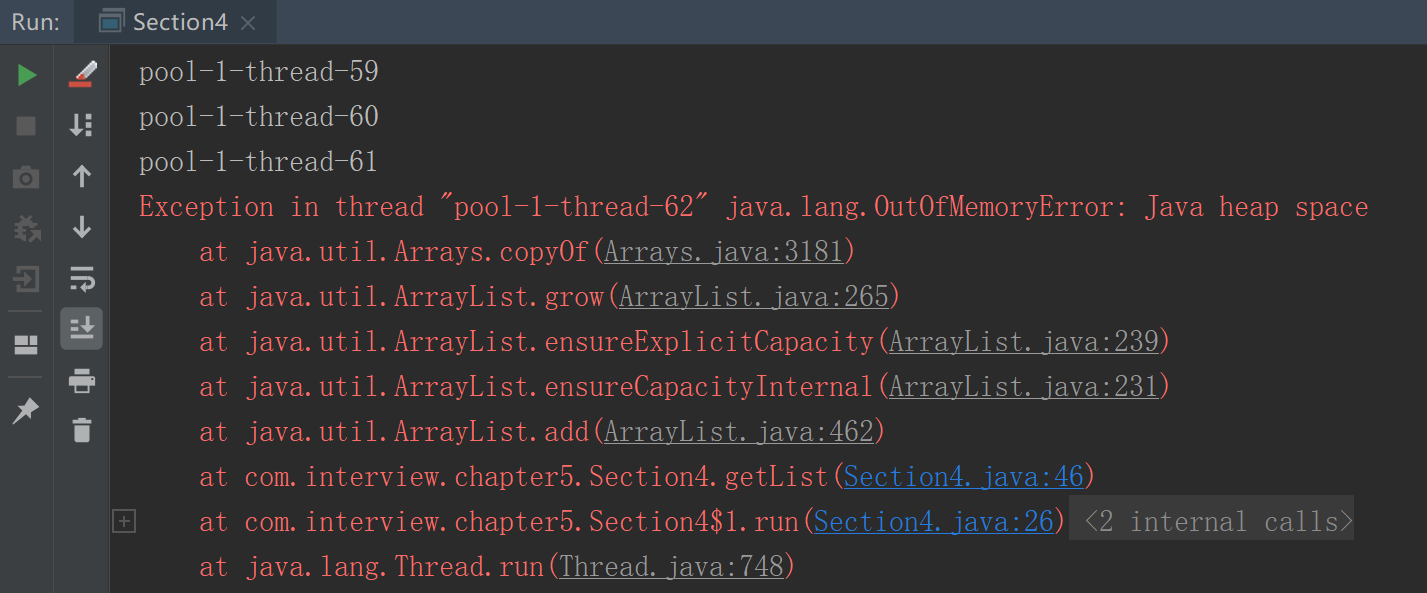Click the Stop process square icon
The height and width of the screenshot is (593, 1427).
[x=27, y=126]
